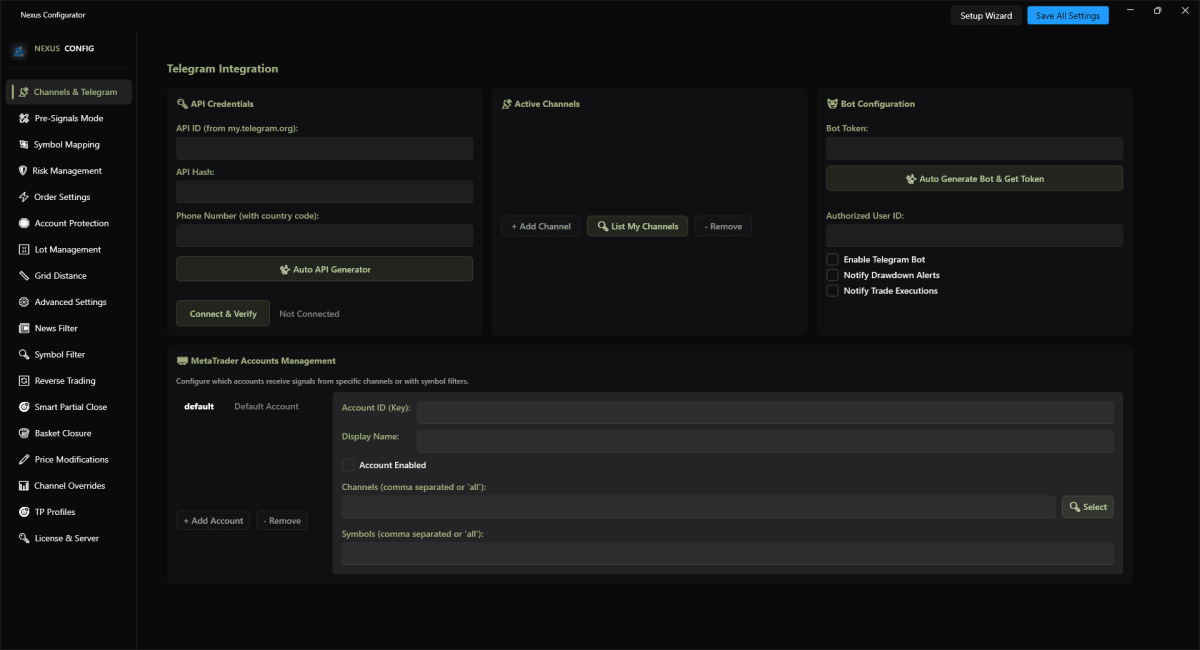Focus the Channels comma separated field
This screenshot has height=650, width=1200.
(x=699, y=507)
